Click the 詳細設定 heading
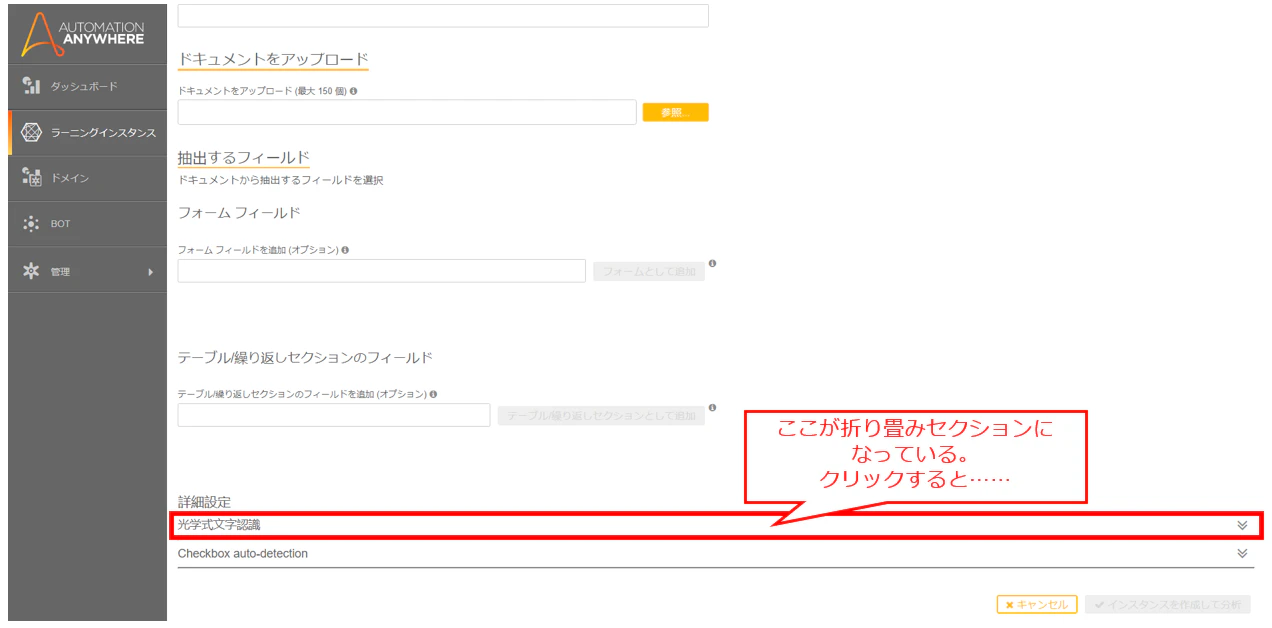Image resolution: width=1272 pixels, height=628 pixels. pyautogui.click(x=204, y=501)
